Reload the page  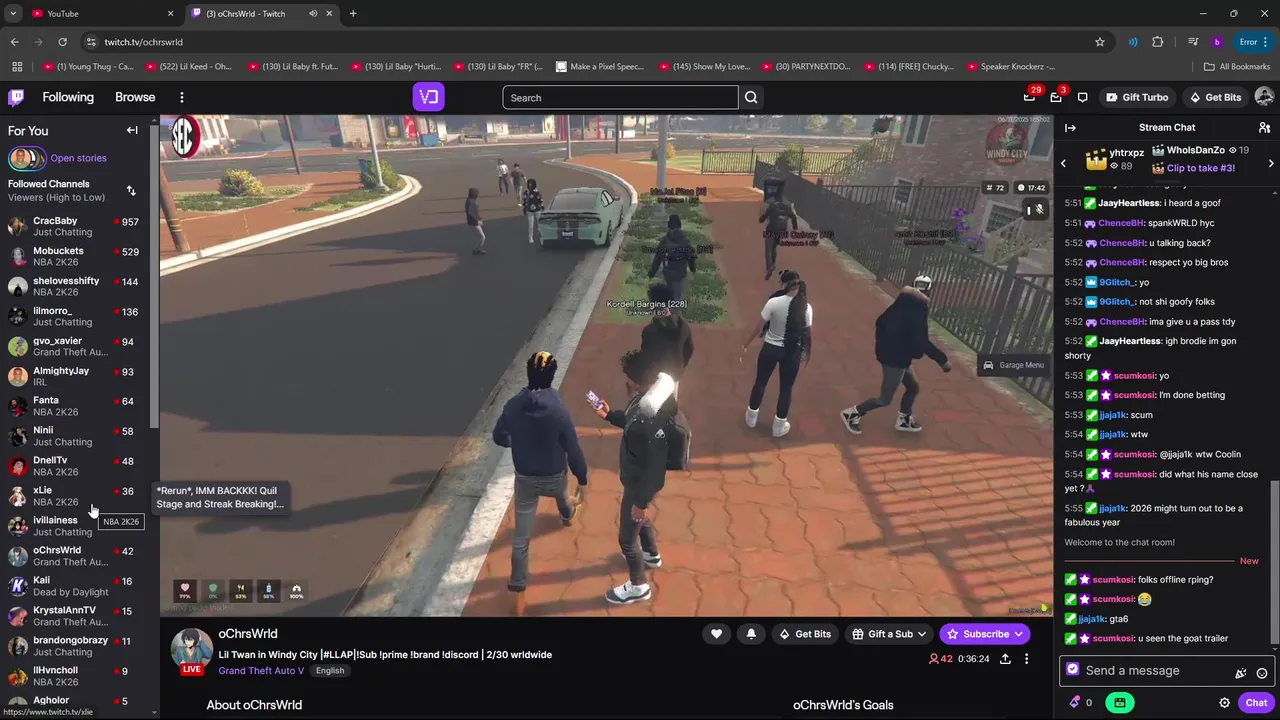62,42
